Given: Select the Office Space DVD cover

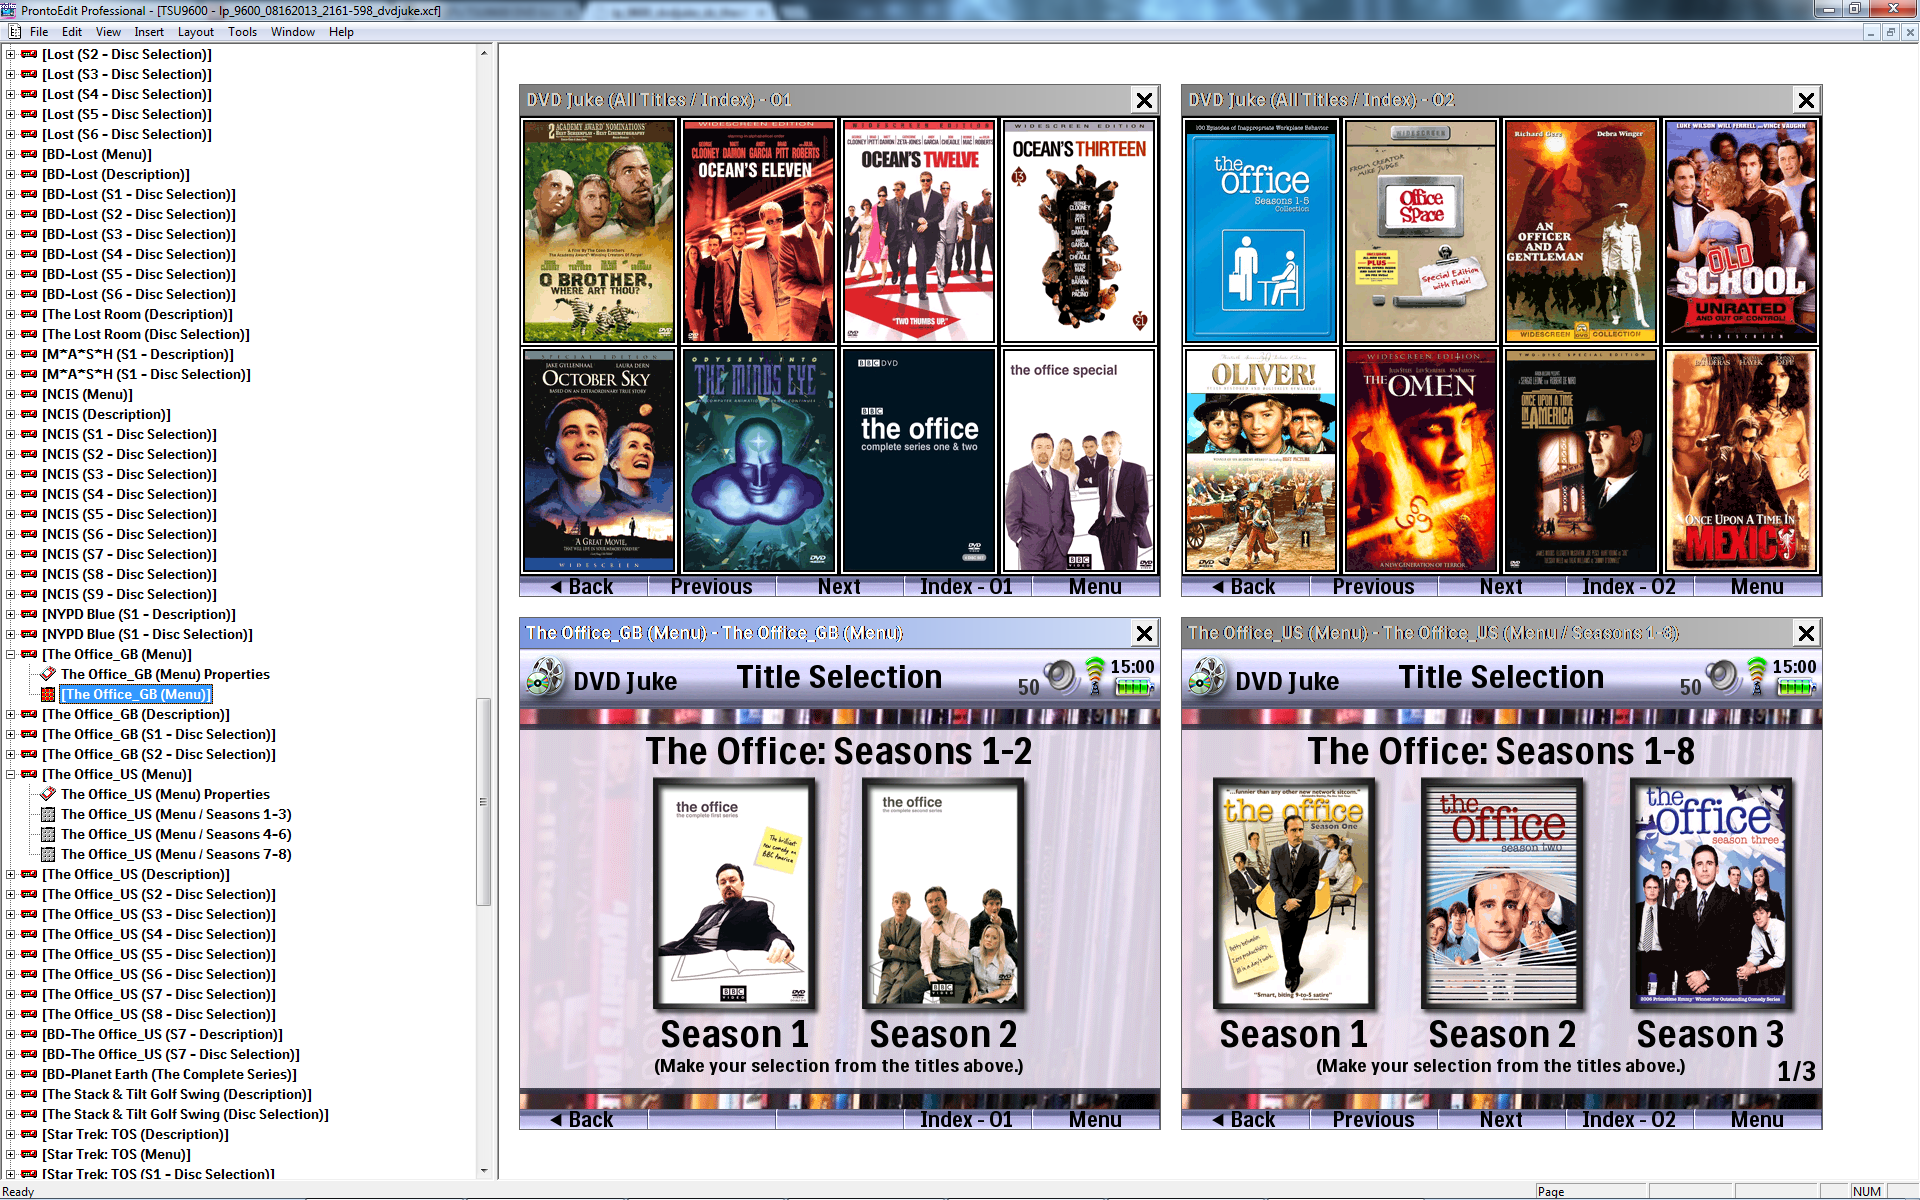Looking at the screenshot, I should coord(1421,231).
